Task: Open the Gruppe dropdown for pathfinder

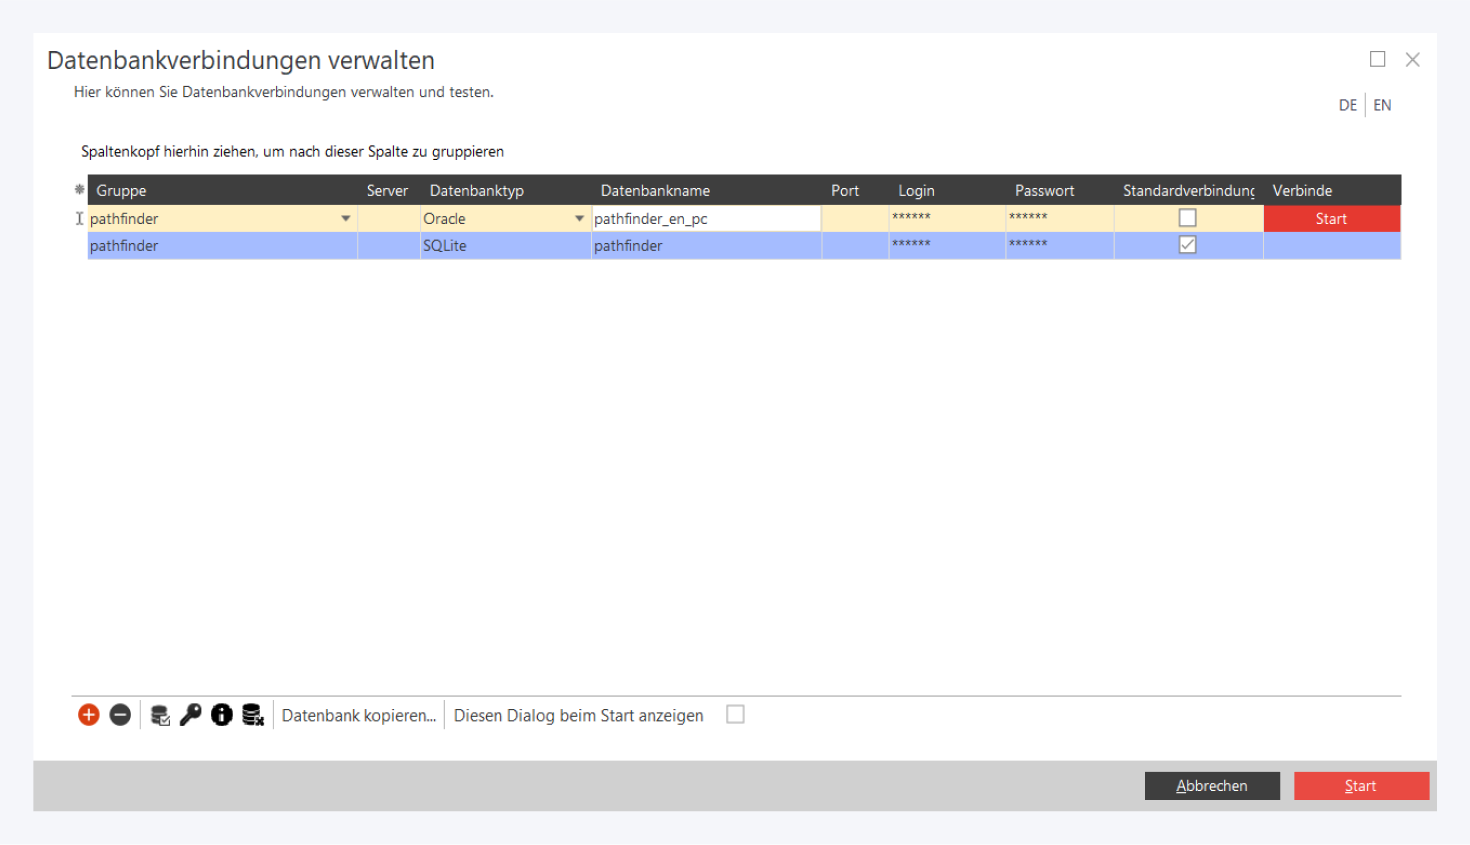Action: [345, 217]
